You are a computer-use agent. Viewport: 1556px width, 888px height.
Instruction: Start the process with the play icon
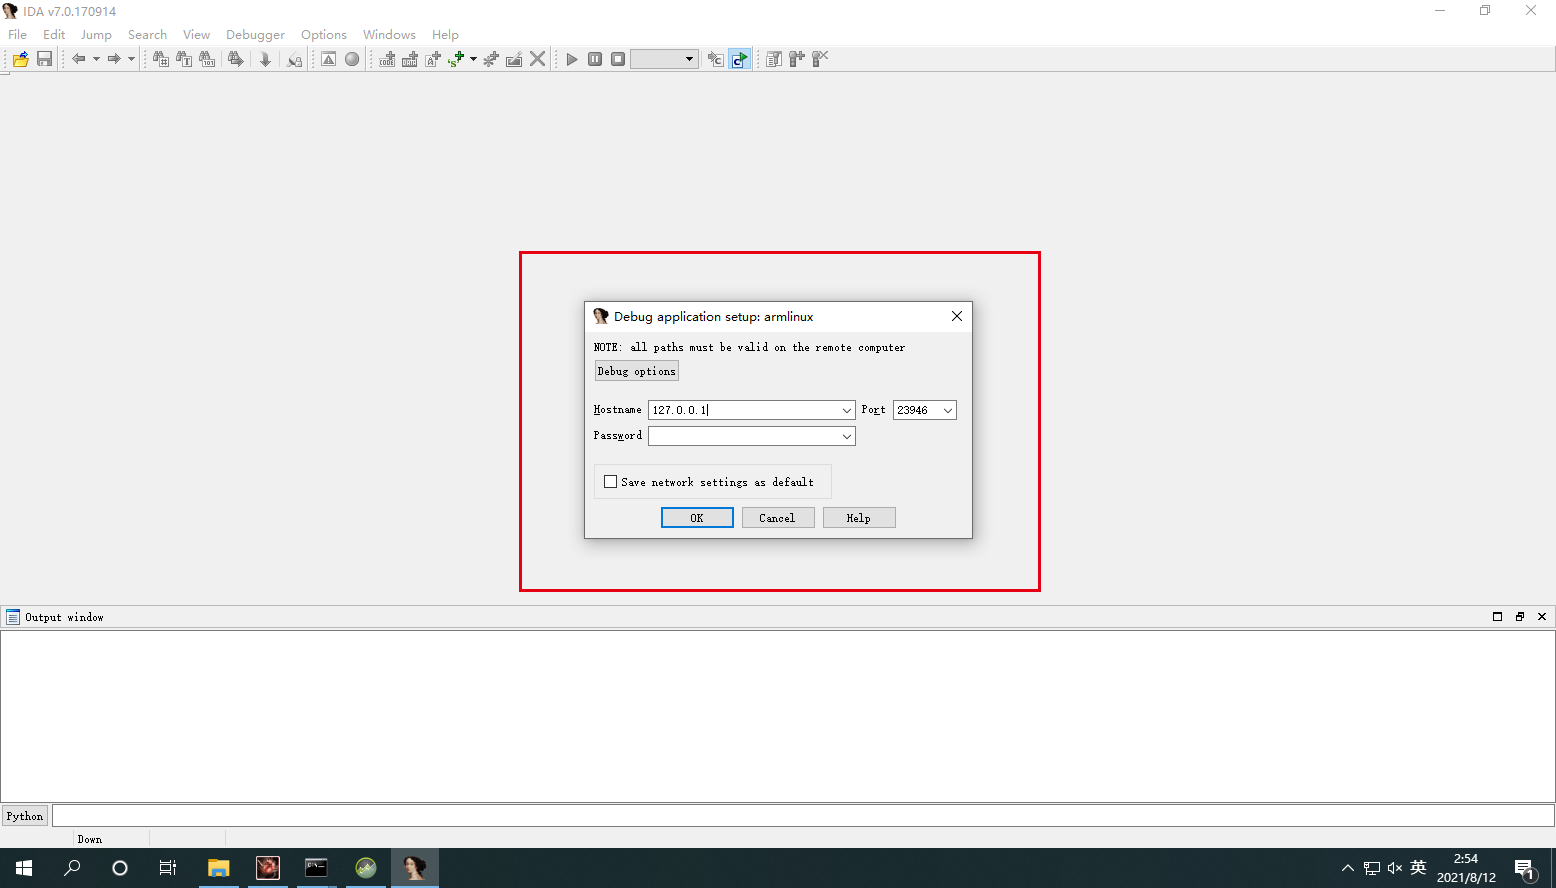pyautogui.click(x=572, y=59)
